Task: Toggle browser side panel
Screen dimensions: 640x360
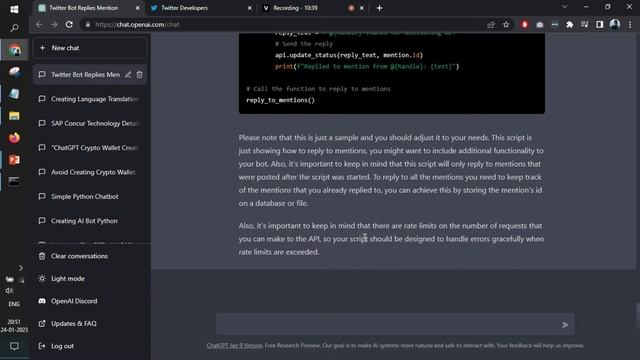Action: click(600, 24)
